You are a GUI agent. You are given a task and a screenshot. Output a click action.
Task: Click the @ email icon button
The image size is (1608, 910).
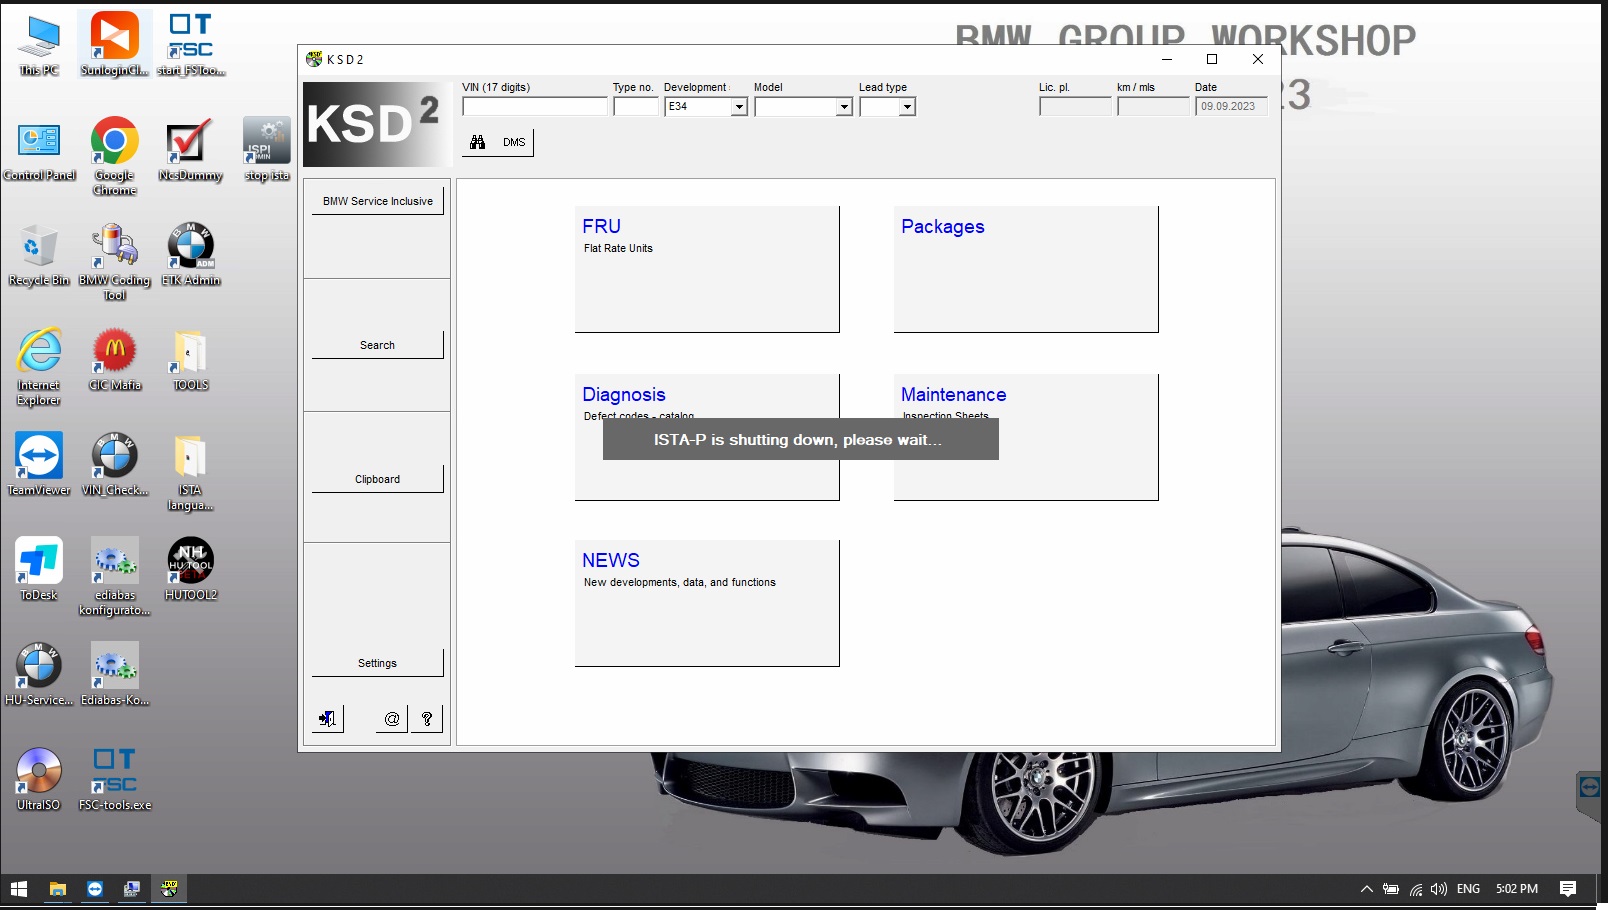pos(392,719)
